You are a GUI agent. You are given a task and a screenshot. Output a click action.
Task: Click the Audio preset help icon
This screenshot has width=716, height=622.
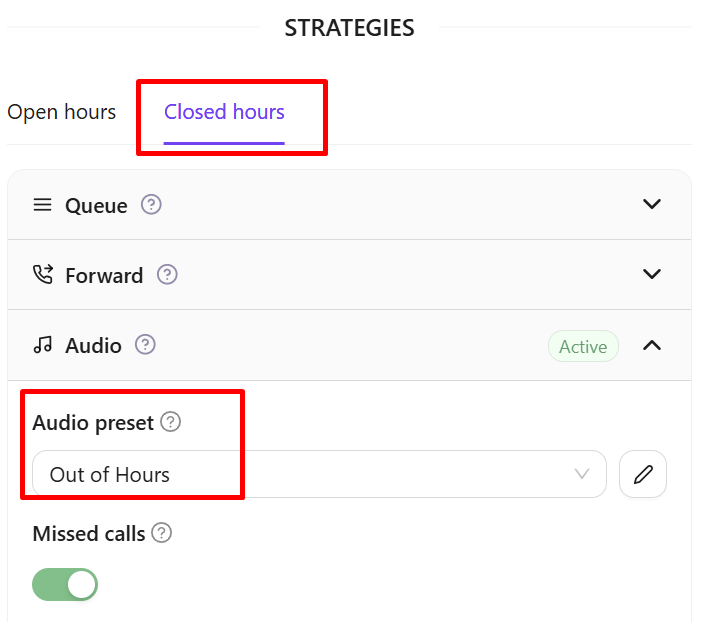[171, 423]
